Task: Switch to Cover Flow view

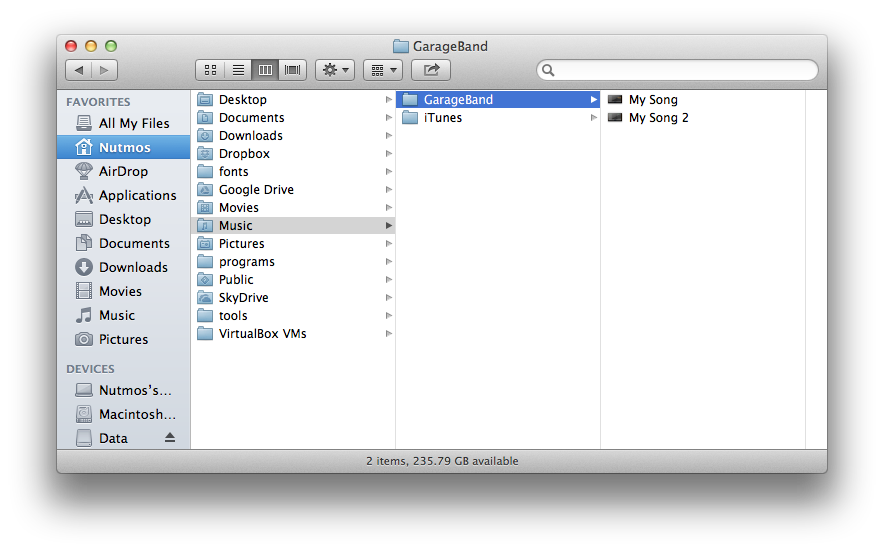Action: [293, 70]
